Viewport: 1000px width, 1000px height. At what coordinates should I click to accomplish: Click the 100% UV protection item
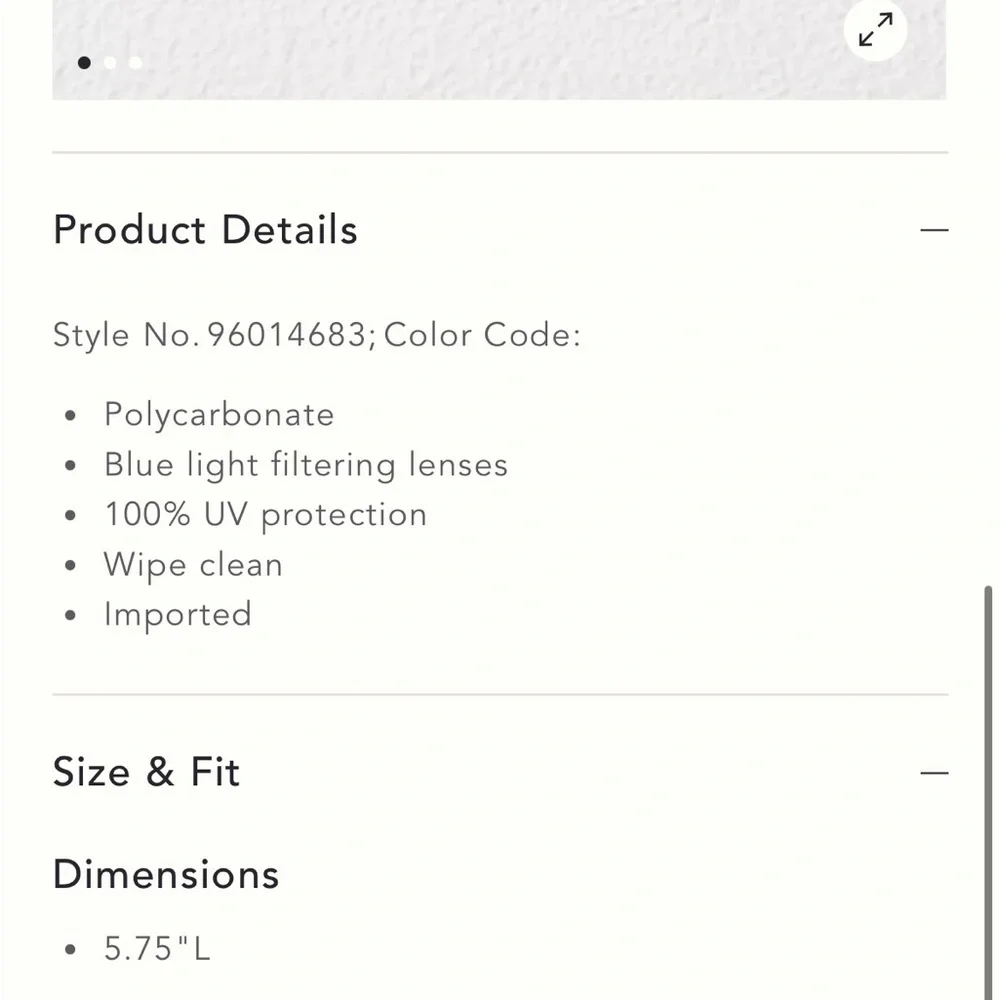(x=265, y=515)
